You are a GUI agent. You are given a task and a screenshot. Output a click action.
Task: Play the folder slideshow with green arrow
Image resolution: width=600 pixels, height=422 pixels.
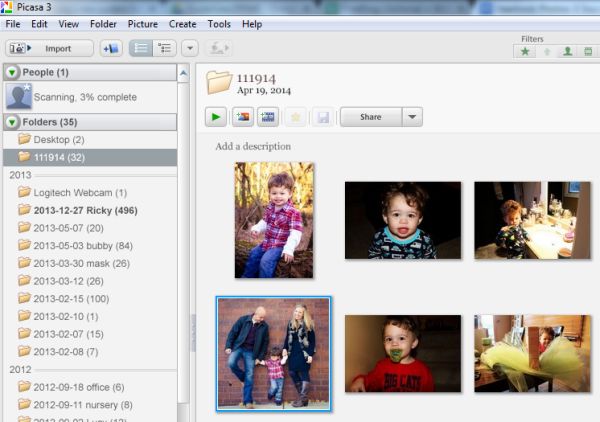216,117
